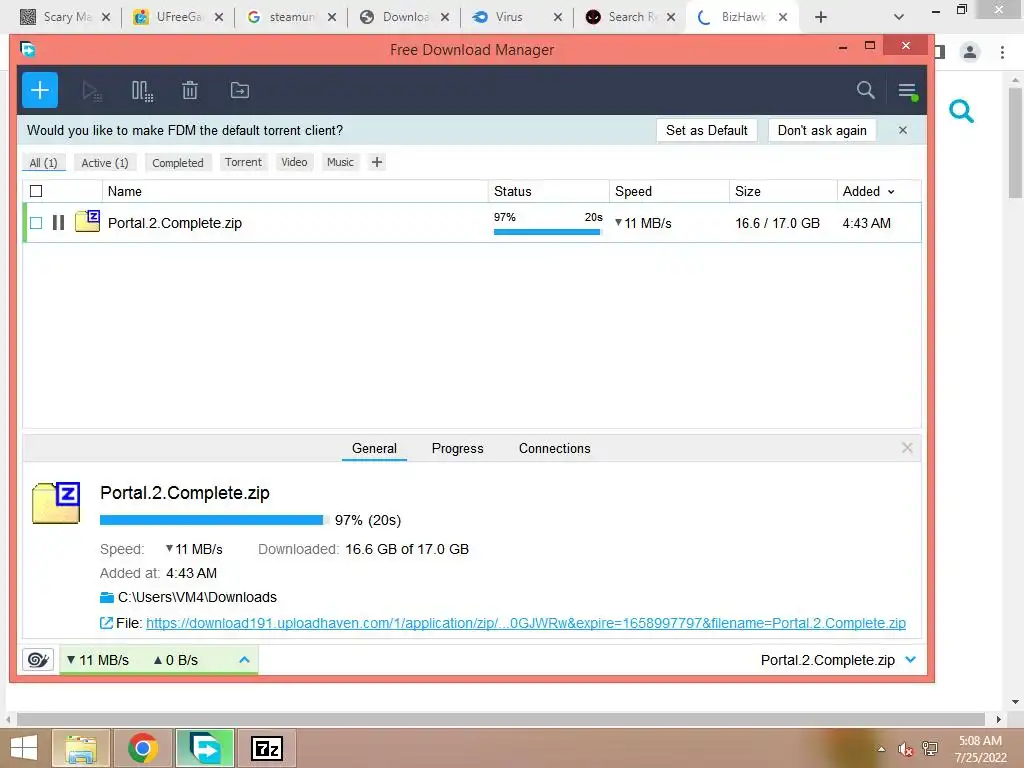The image size is (1024, 768).
Task: Click the large zip icon in General panel
Action: 56,503
